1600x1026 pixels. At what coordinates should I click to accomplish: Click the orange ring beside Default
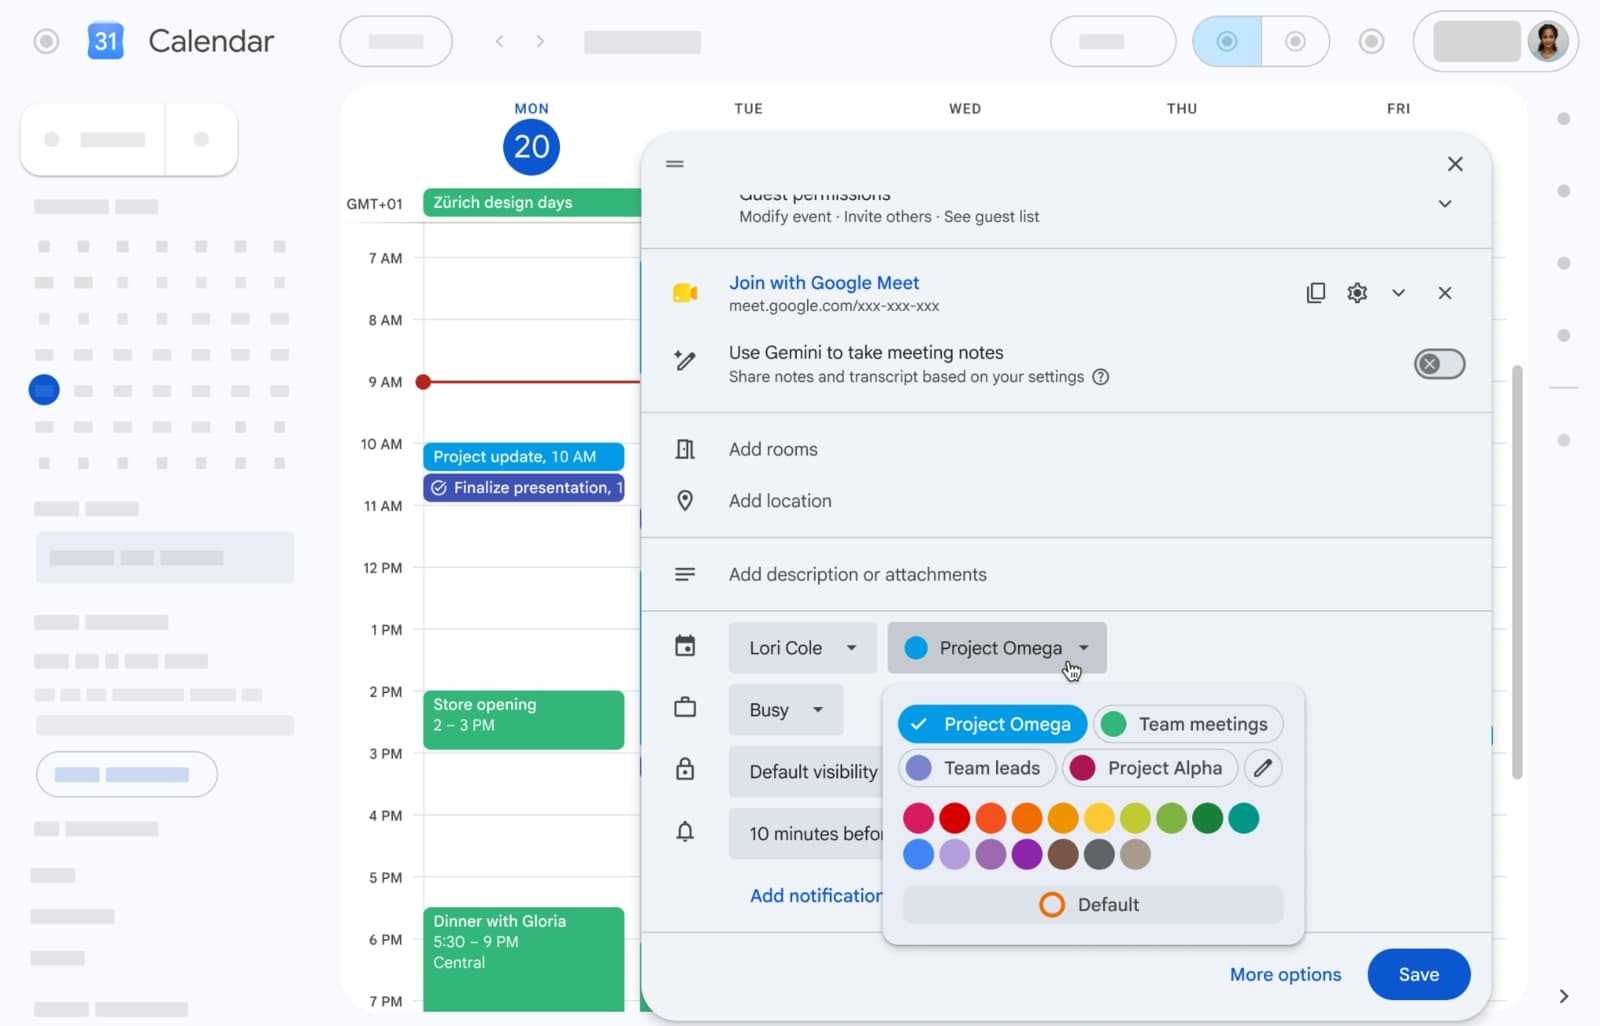[1052, 905]
